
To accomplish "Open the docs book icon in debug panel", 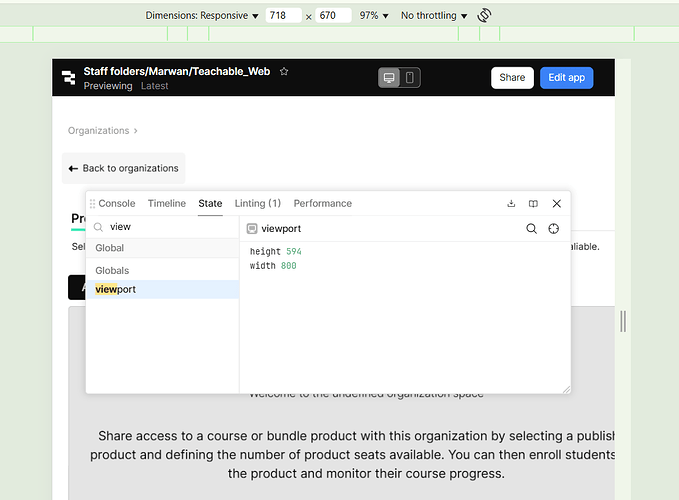I will tap(533, 203).
